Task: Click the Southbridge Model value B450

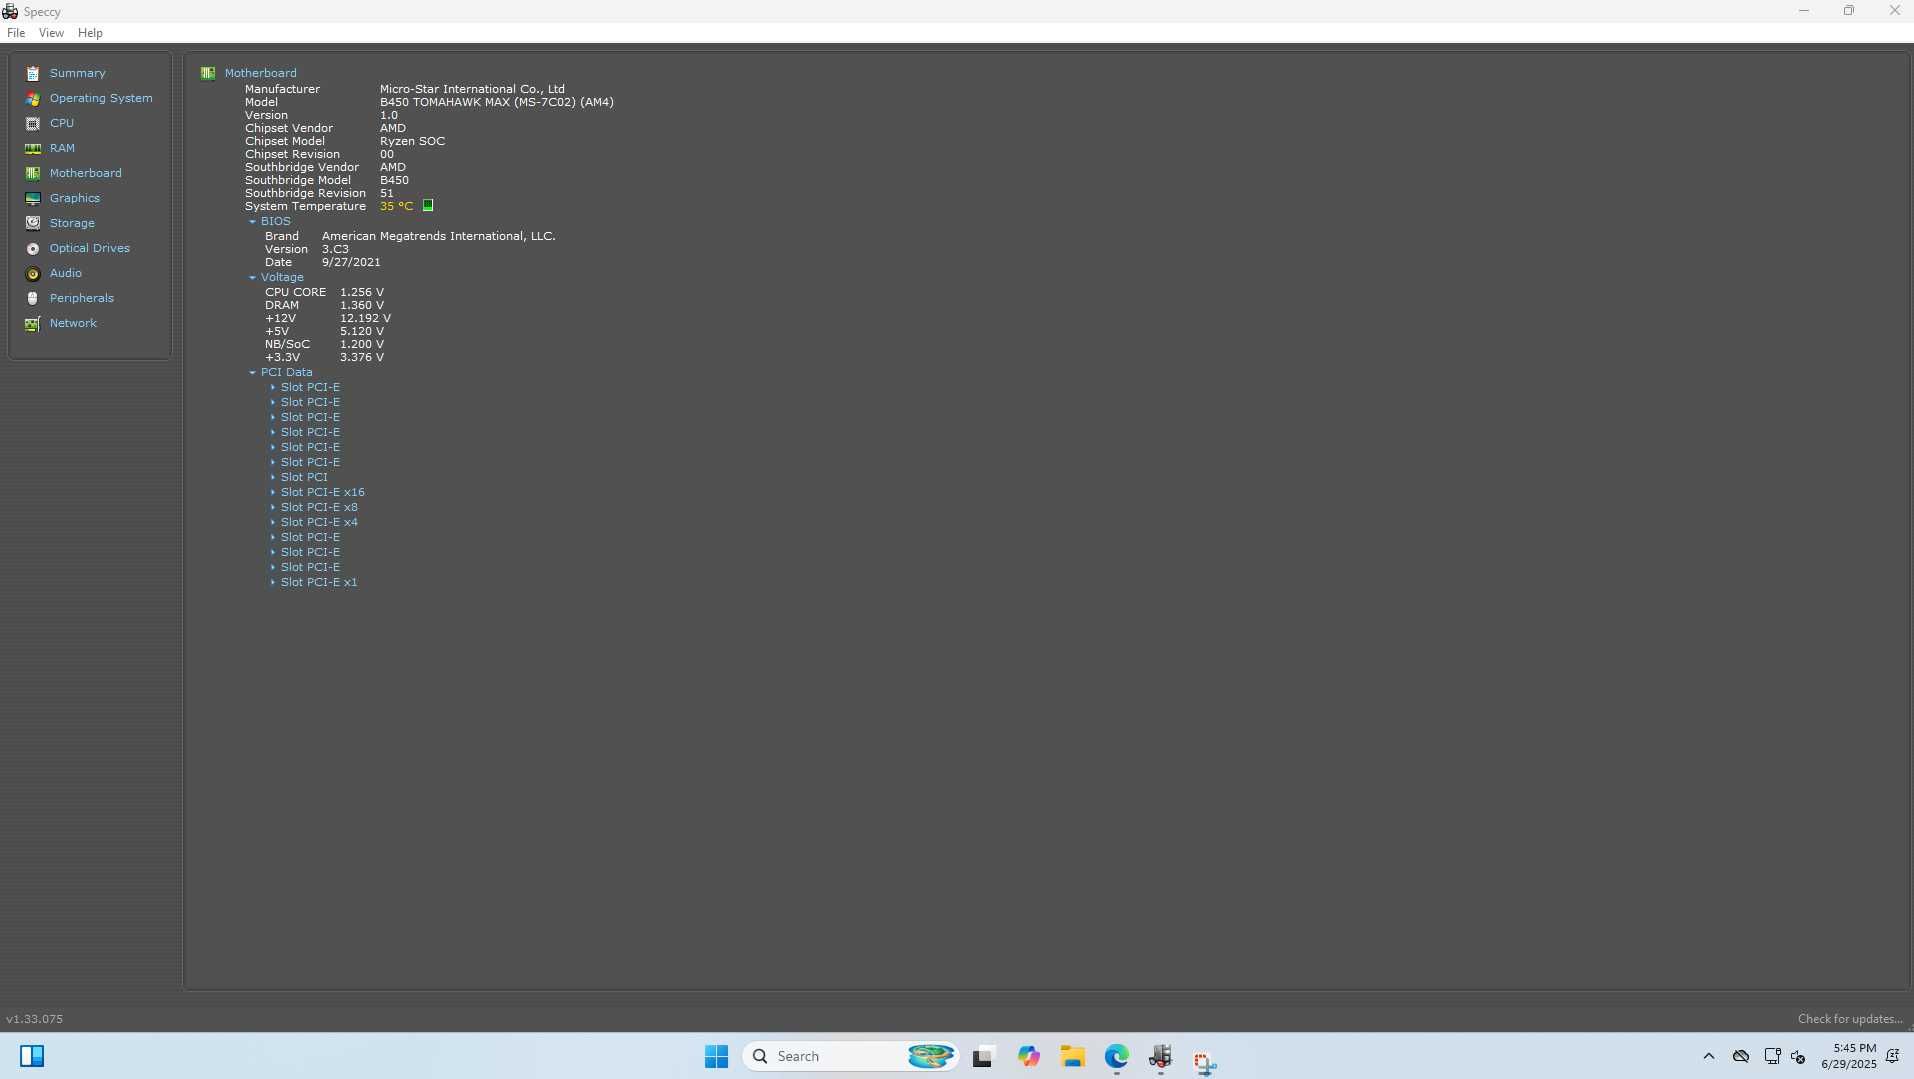Action: [x=394, y=180]
